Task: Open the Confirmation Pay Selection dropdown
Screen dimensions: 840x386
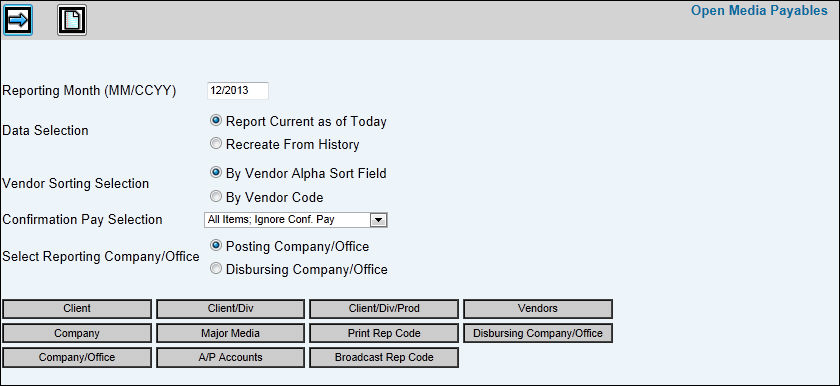Action: [296, 220]
